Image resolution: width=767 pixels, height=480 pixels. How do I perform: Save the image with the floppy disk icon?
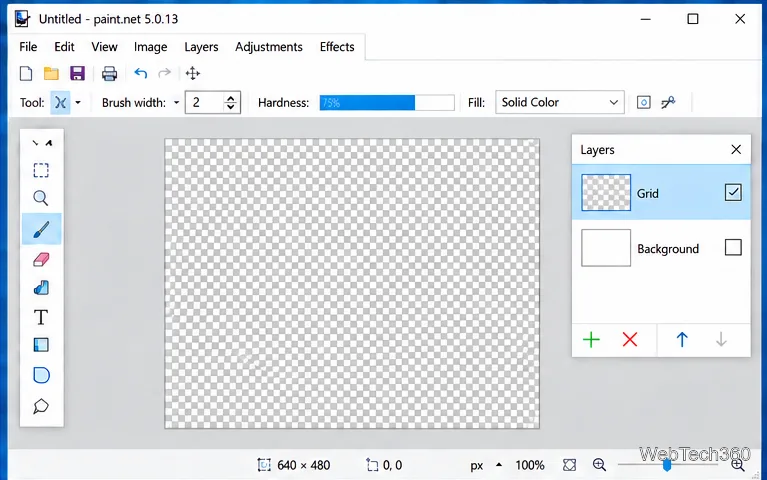(x=77, y=73)
